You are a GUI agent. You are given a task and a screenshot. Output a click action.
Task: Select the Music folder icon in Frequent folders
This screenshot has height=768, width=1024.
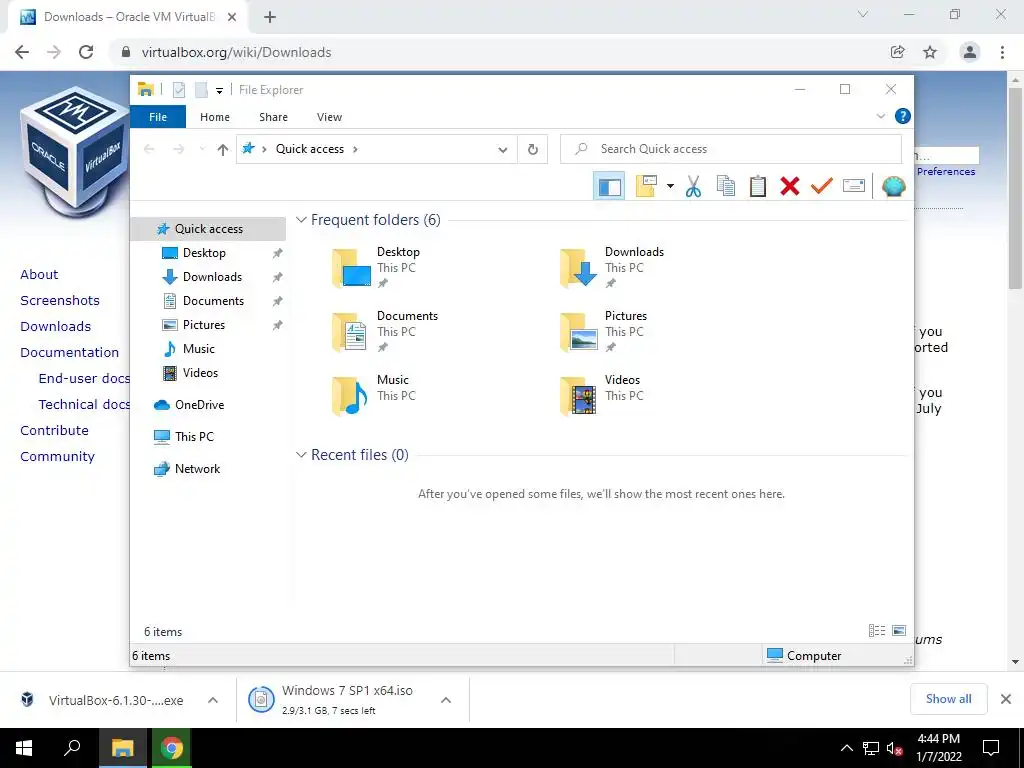(351, 396)
